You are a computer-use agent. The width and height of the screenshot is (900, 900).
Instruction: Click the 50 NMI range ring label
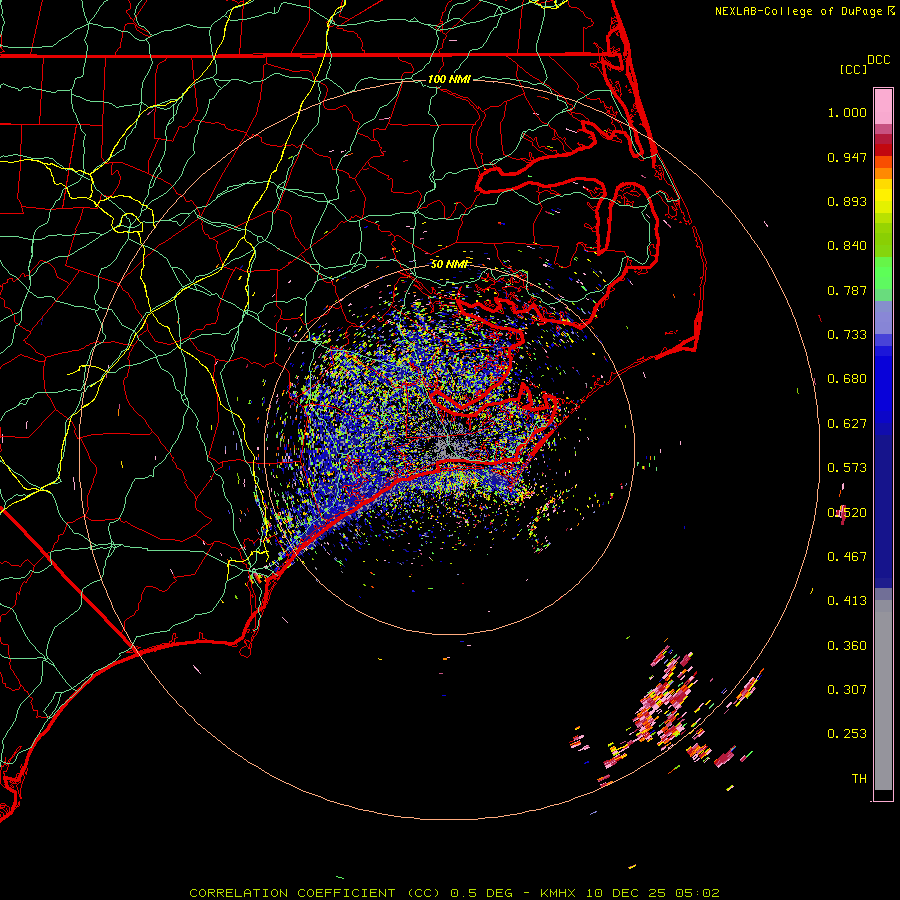pos(449,264)
